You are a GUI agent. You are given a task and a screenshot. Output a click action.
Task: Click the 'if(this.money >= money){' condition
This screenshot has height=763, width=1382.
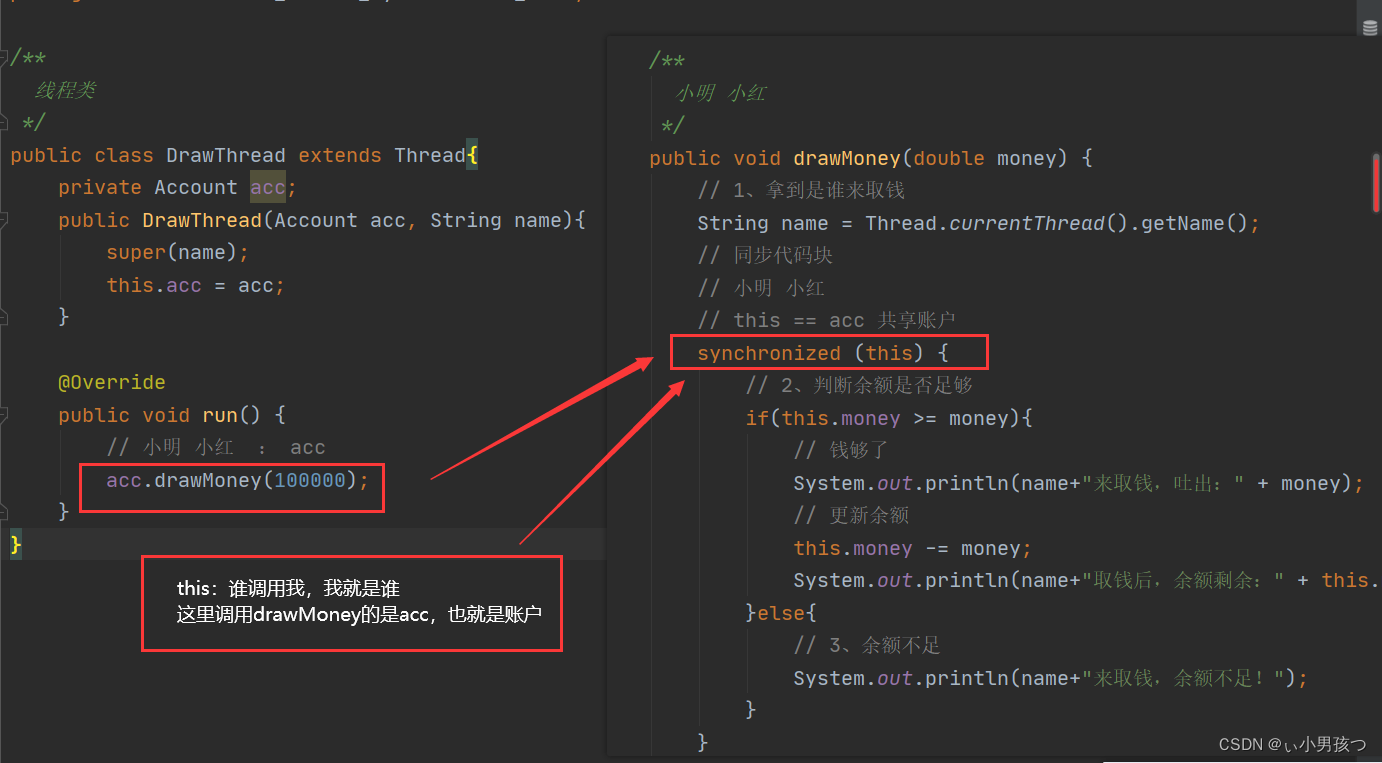(x=889, y=418)
